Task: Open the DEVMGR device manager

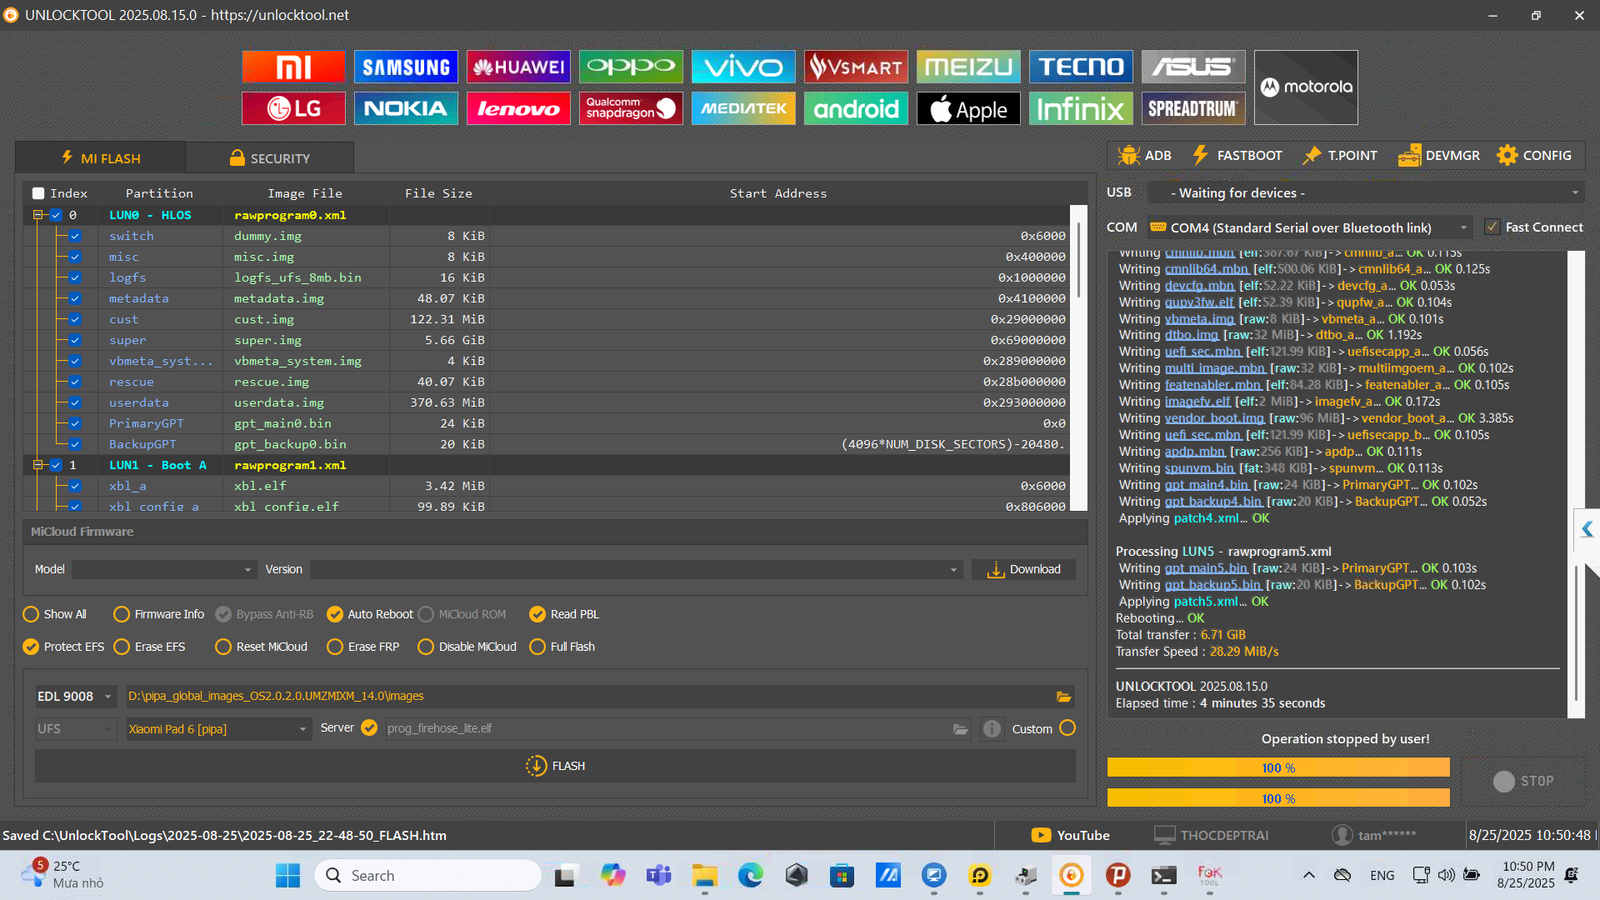Action: click(1439, 155)
